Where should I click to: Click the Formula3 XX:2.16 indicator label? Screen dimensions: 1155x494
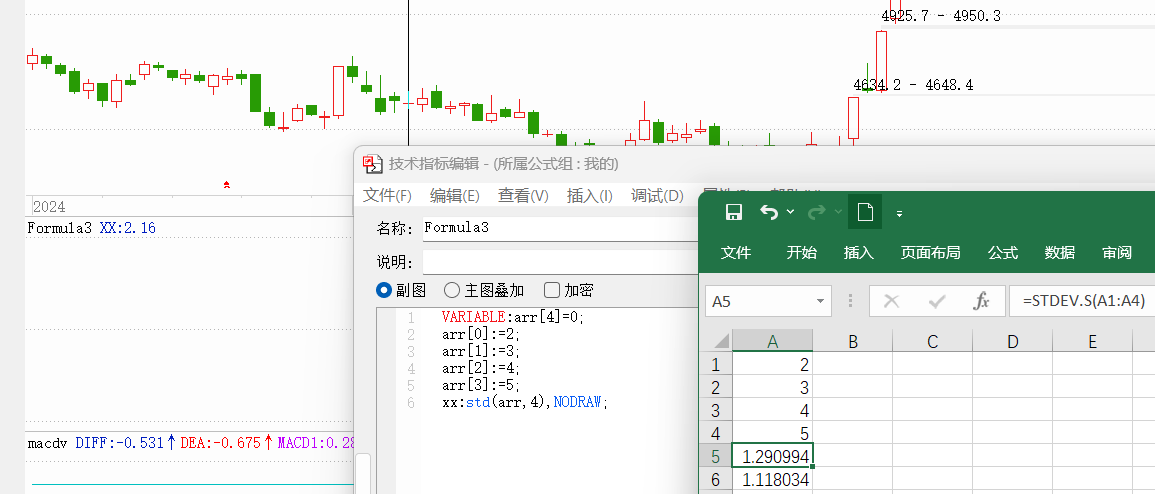click(x=91, y=228)
